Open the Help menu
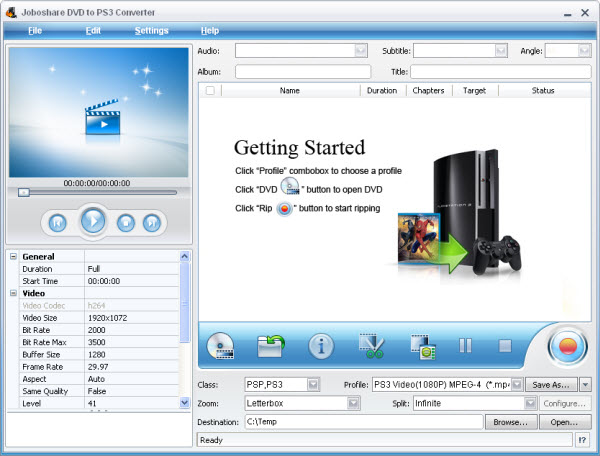Screen dimensions: 600x456 [210, 31]
